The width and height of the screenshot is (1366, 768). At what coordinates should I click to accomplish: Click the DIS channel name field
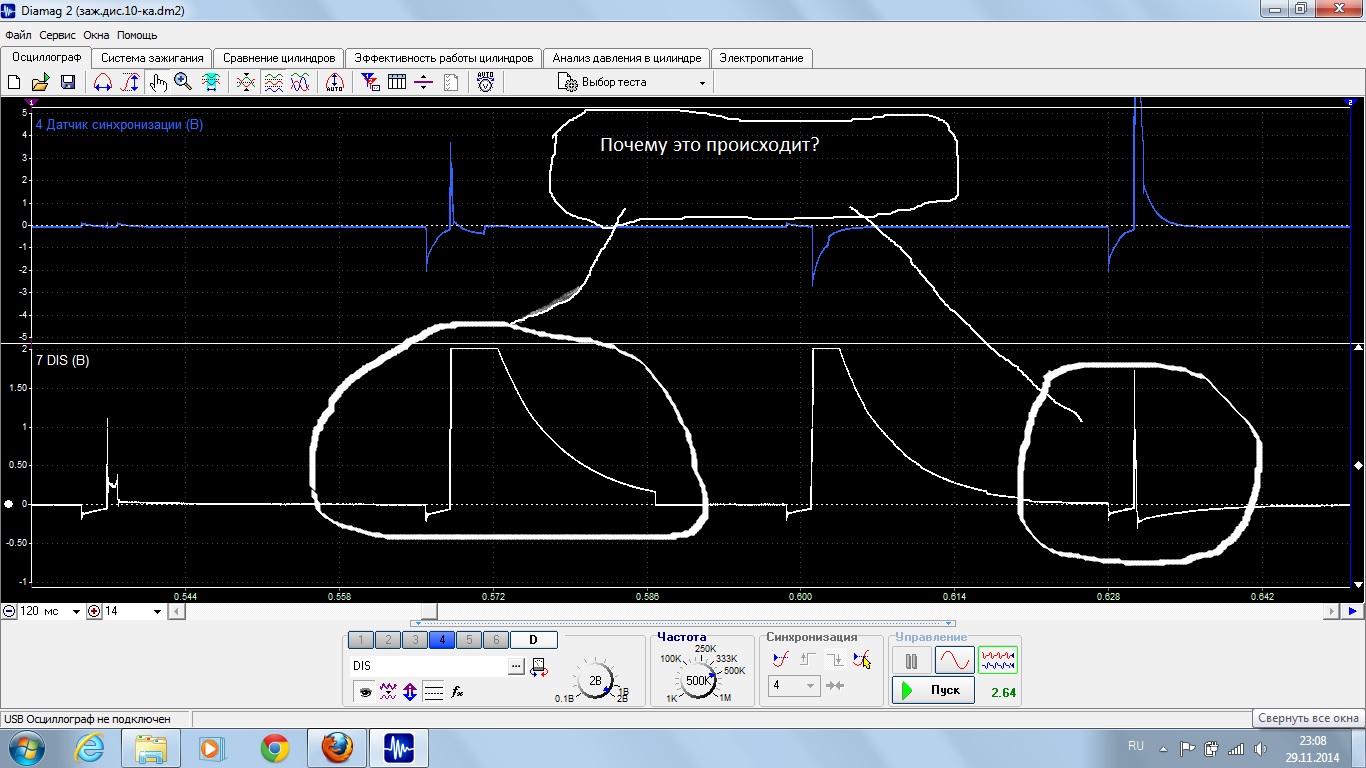click(x=429, y=665)
